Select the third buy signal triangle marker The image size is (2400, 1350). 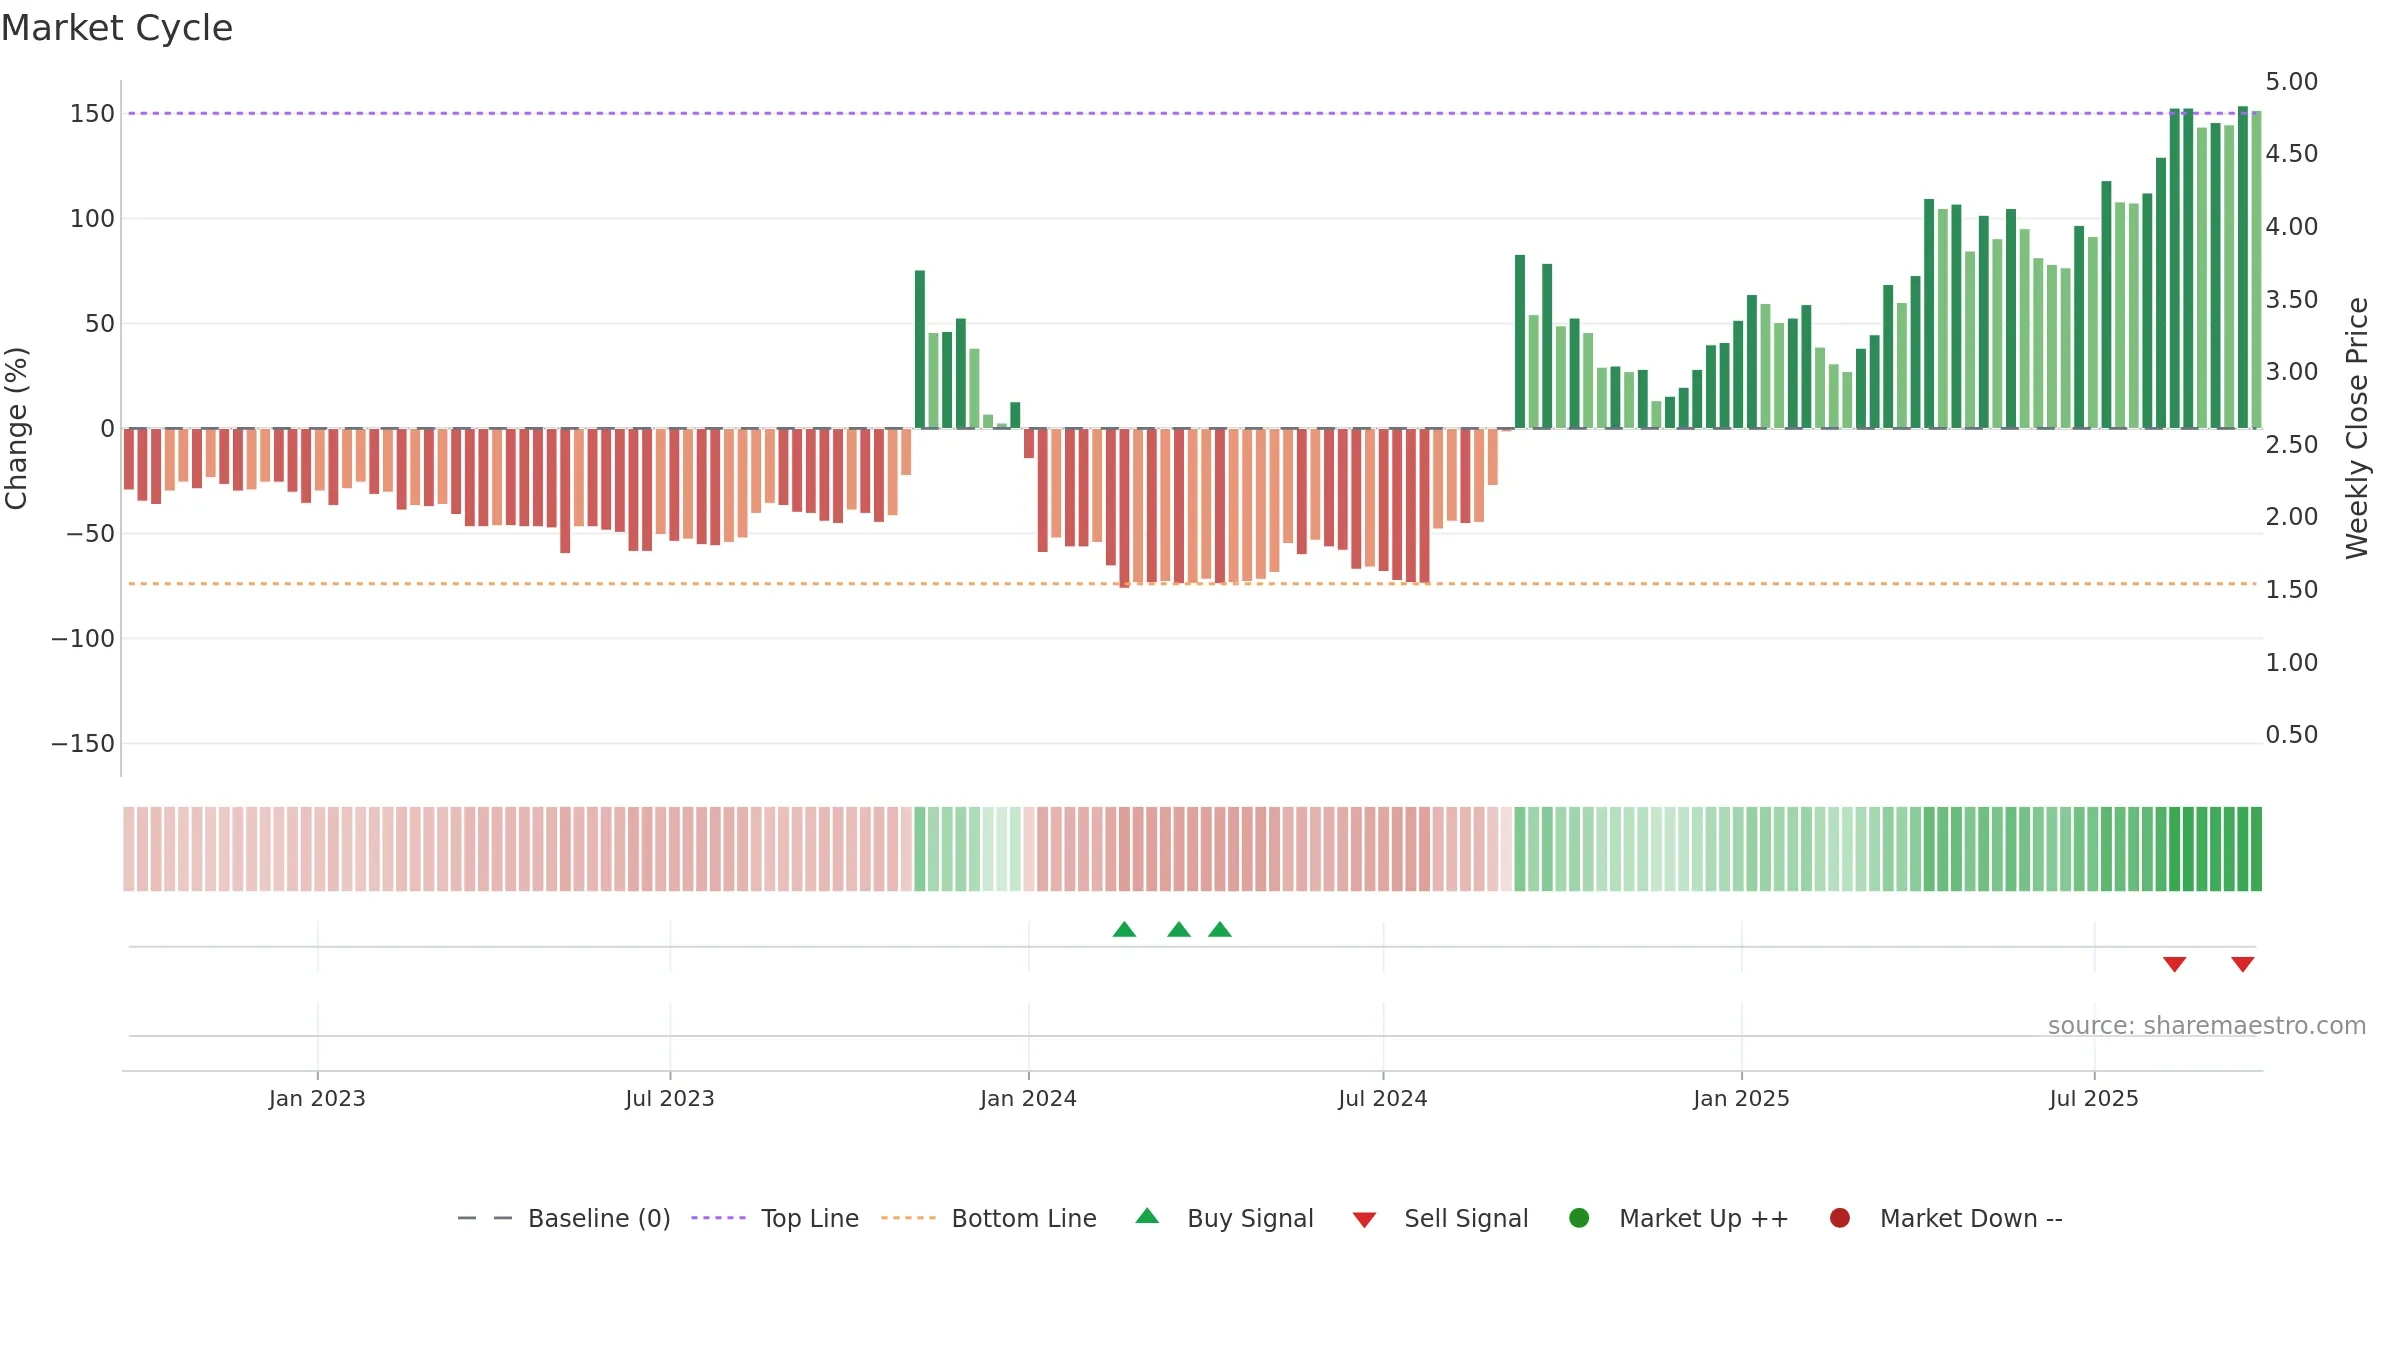tap(1220, 930)
